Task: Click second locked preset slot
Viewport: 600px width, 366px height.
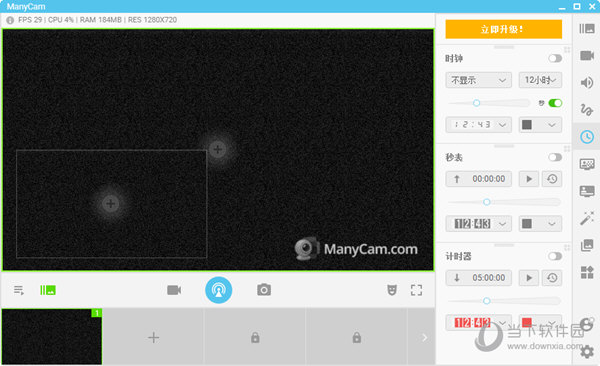Action: click(357, 337)
